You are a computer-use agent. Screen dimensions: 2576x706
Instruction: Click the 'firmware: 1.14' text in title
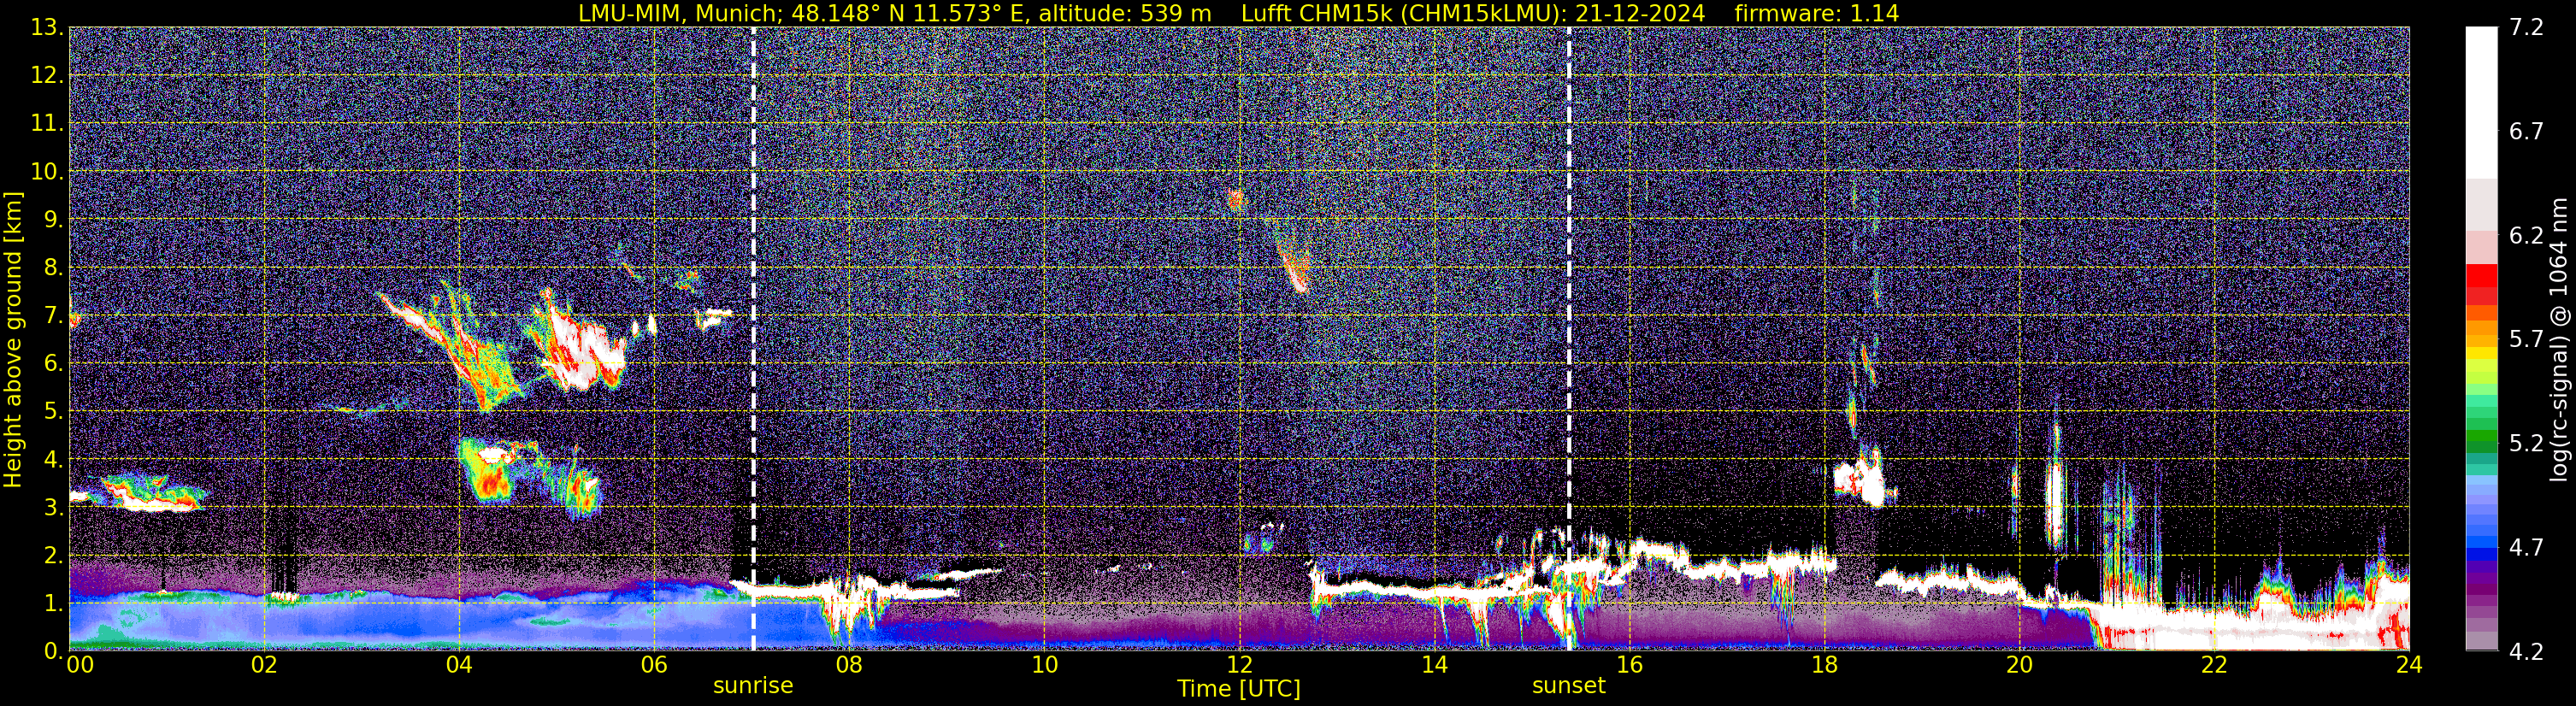click(x=1816, y=13)
